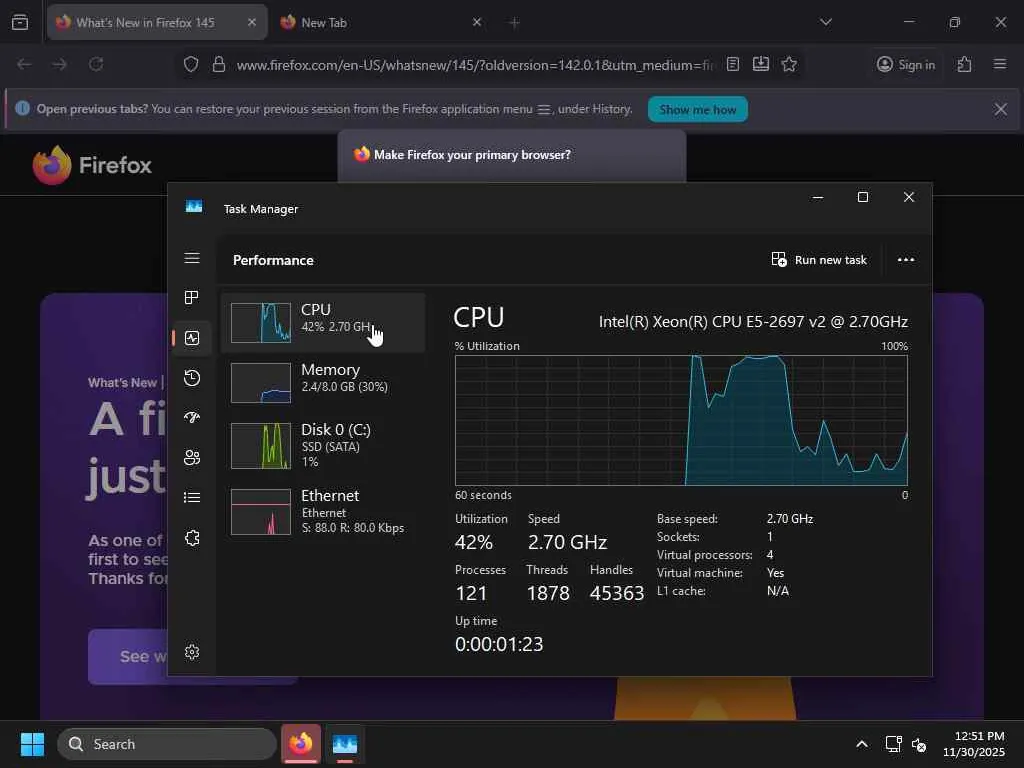
Task: Click Show me how button
Action: click(697, 109)
